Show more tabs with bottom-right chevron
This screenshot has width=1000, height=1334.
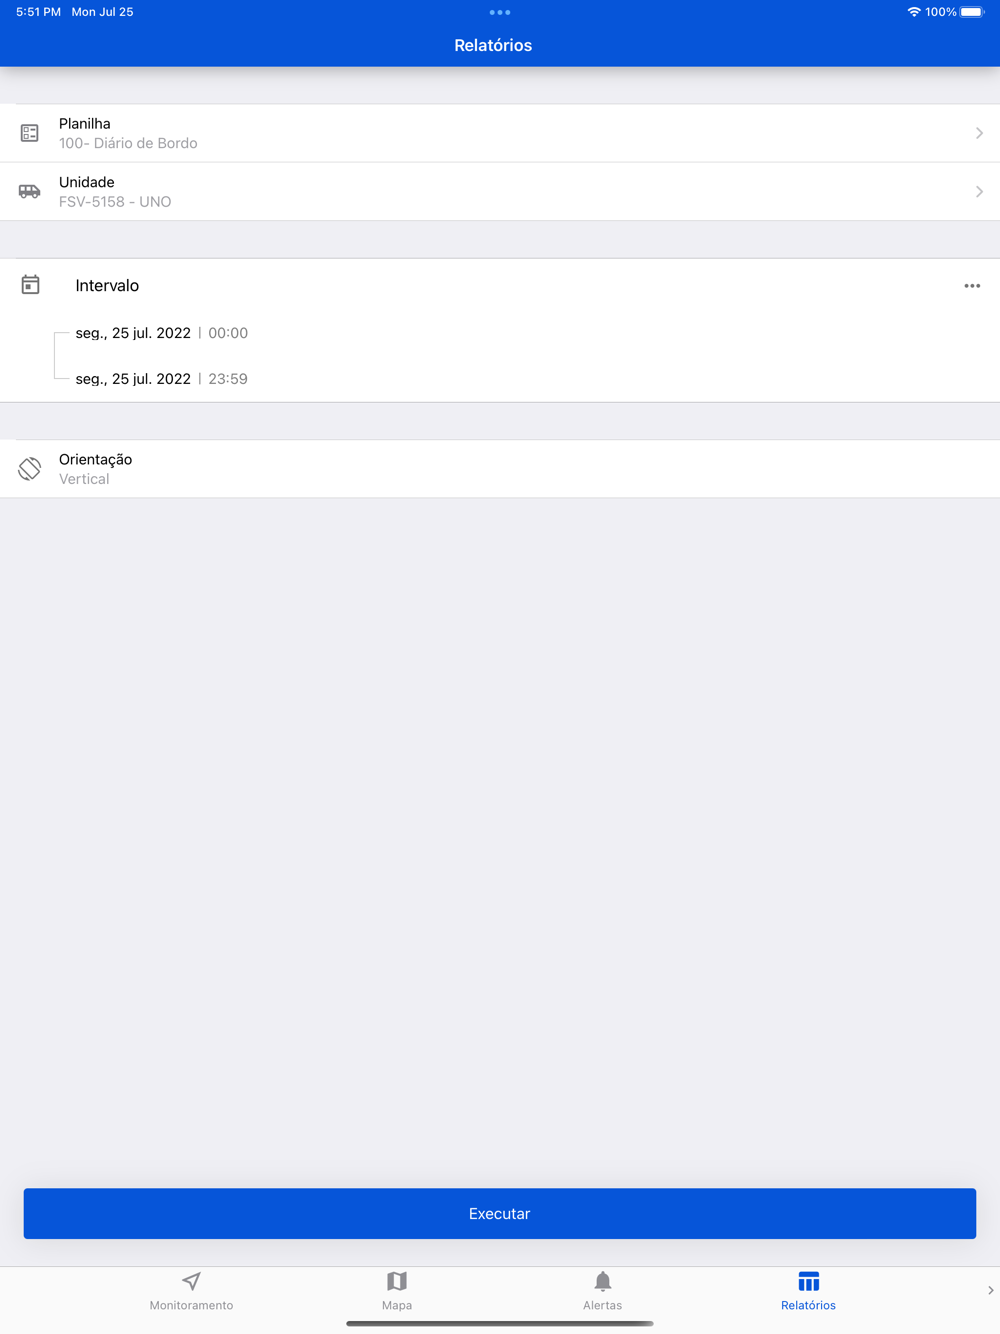tap(990, 1290)
